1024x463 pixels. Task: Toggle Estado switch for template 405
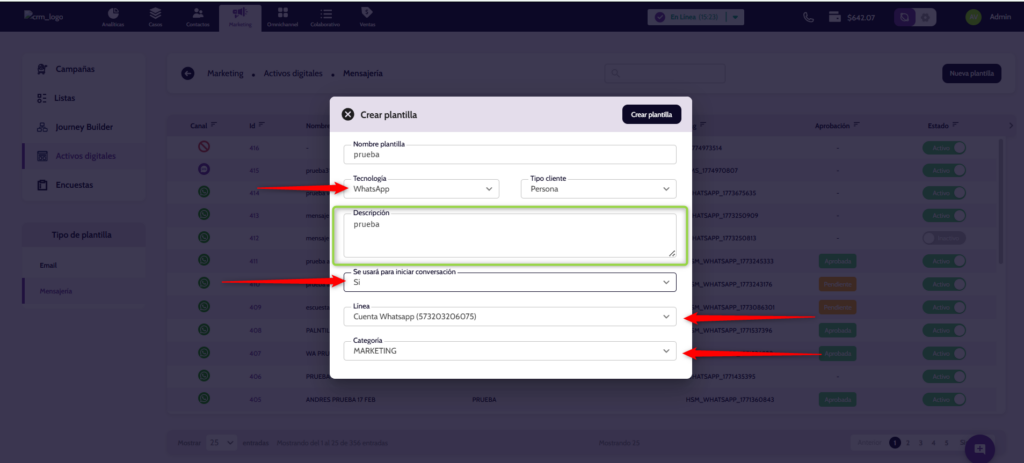pos(944,399)
